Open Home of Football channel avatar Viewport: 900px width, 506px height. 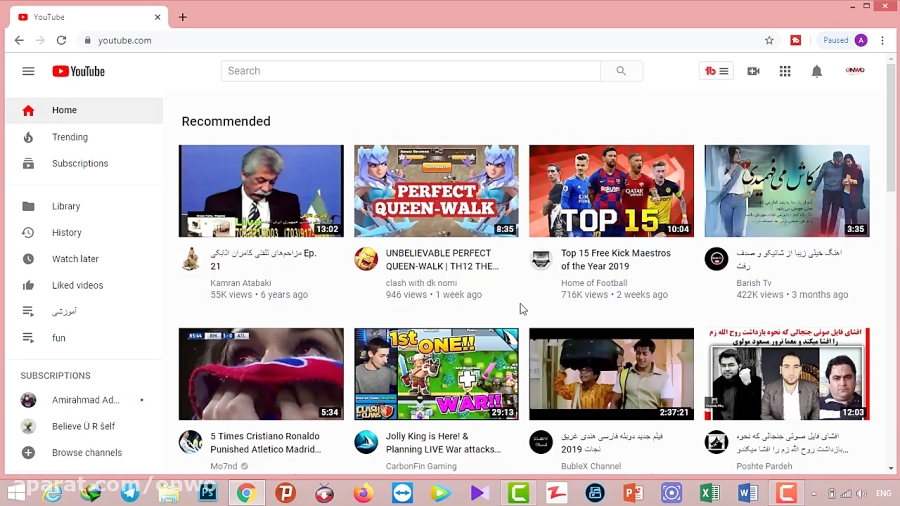(541, 259)
